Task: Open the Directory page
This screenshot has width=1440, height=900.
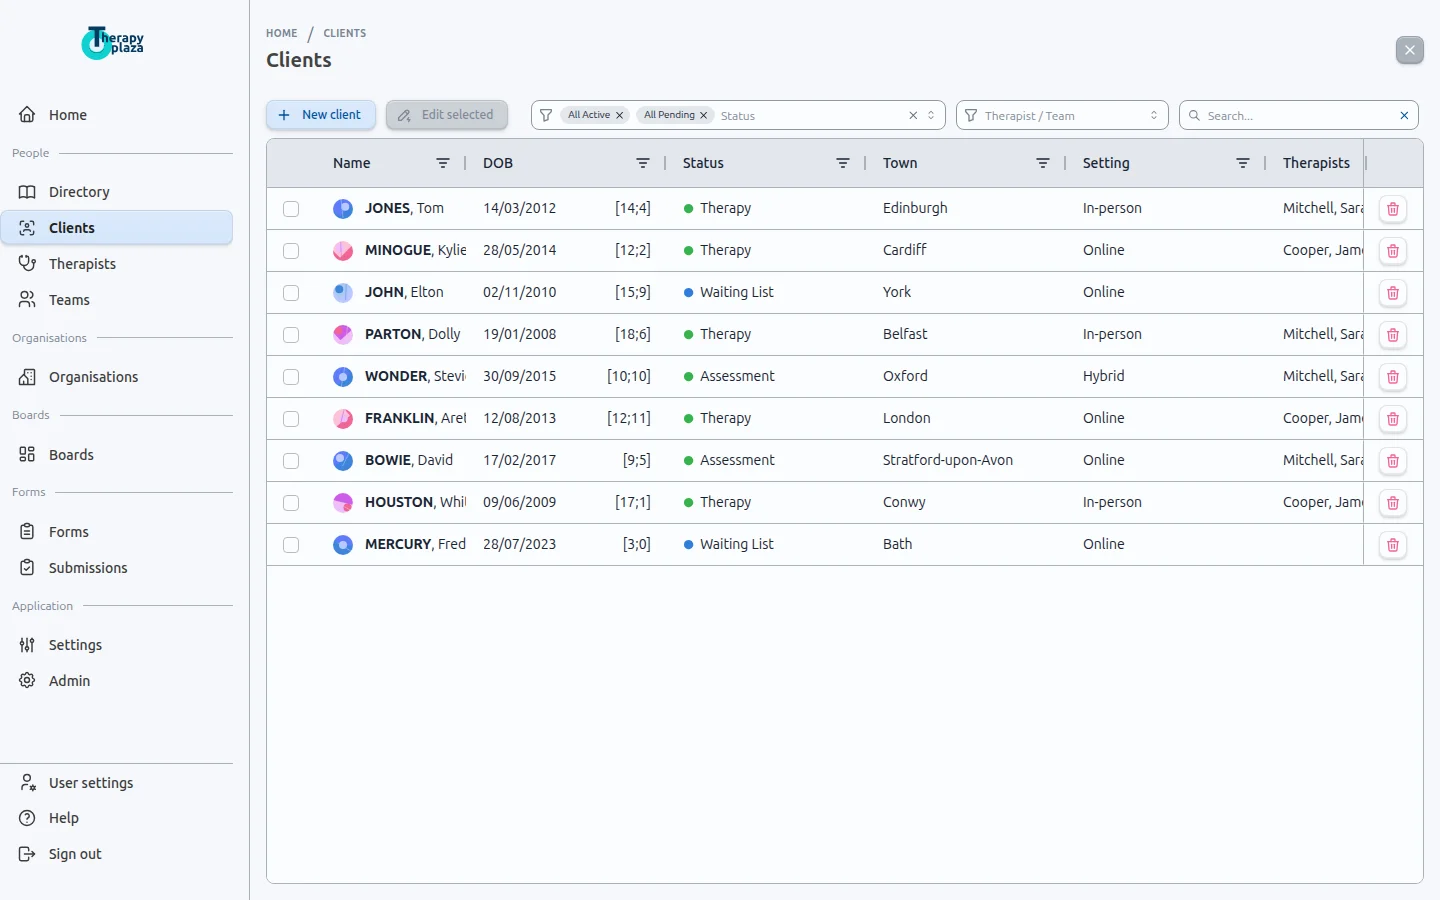Action: pos(117,192)
